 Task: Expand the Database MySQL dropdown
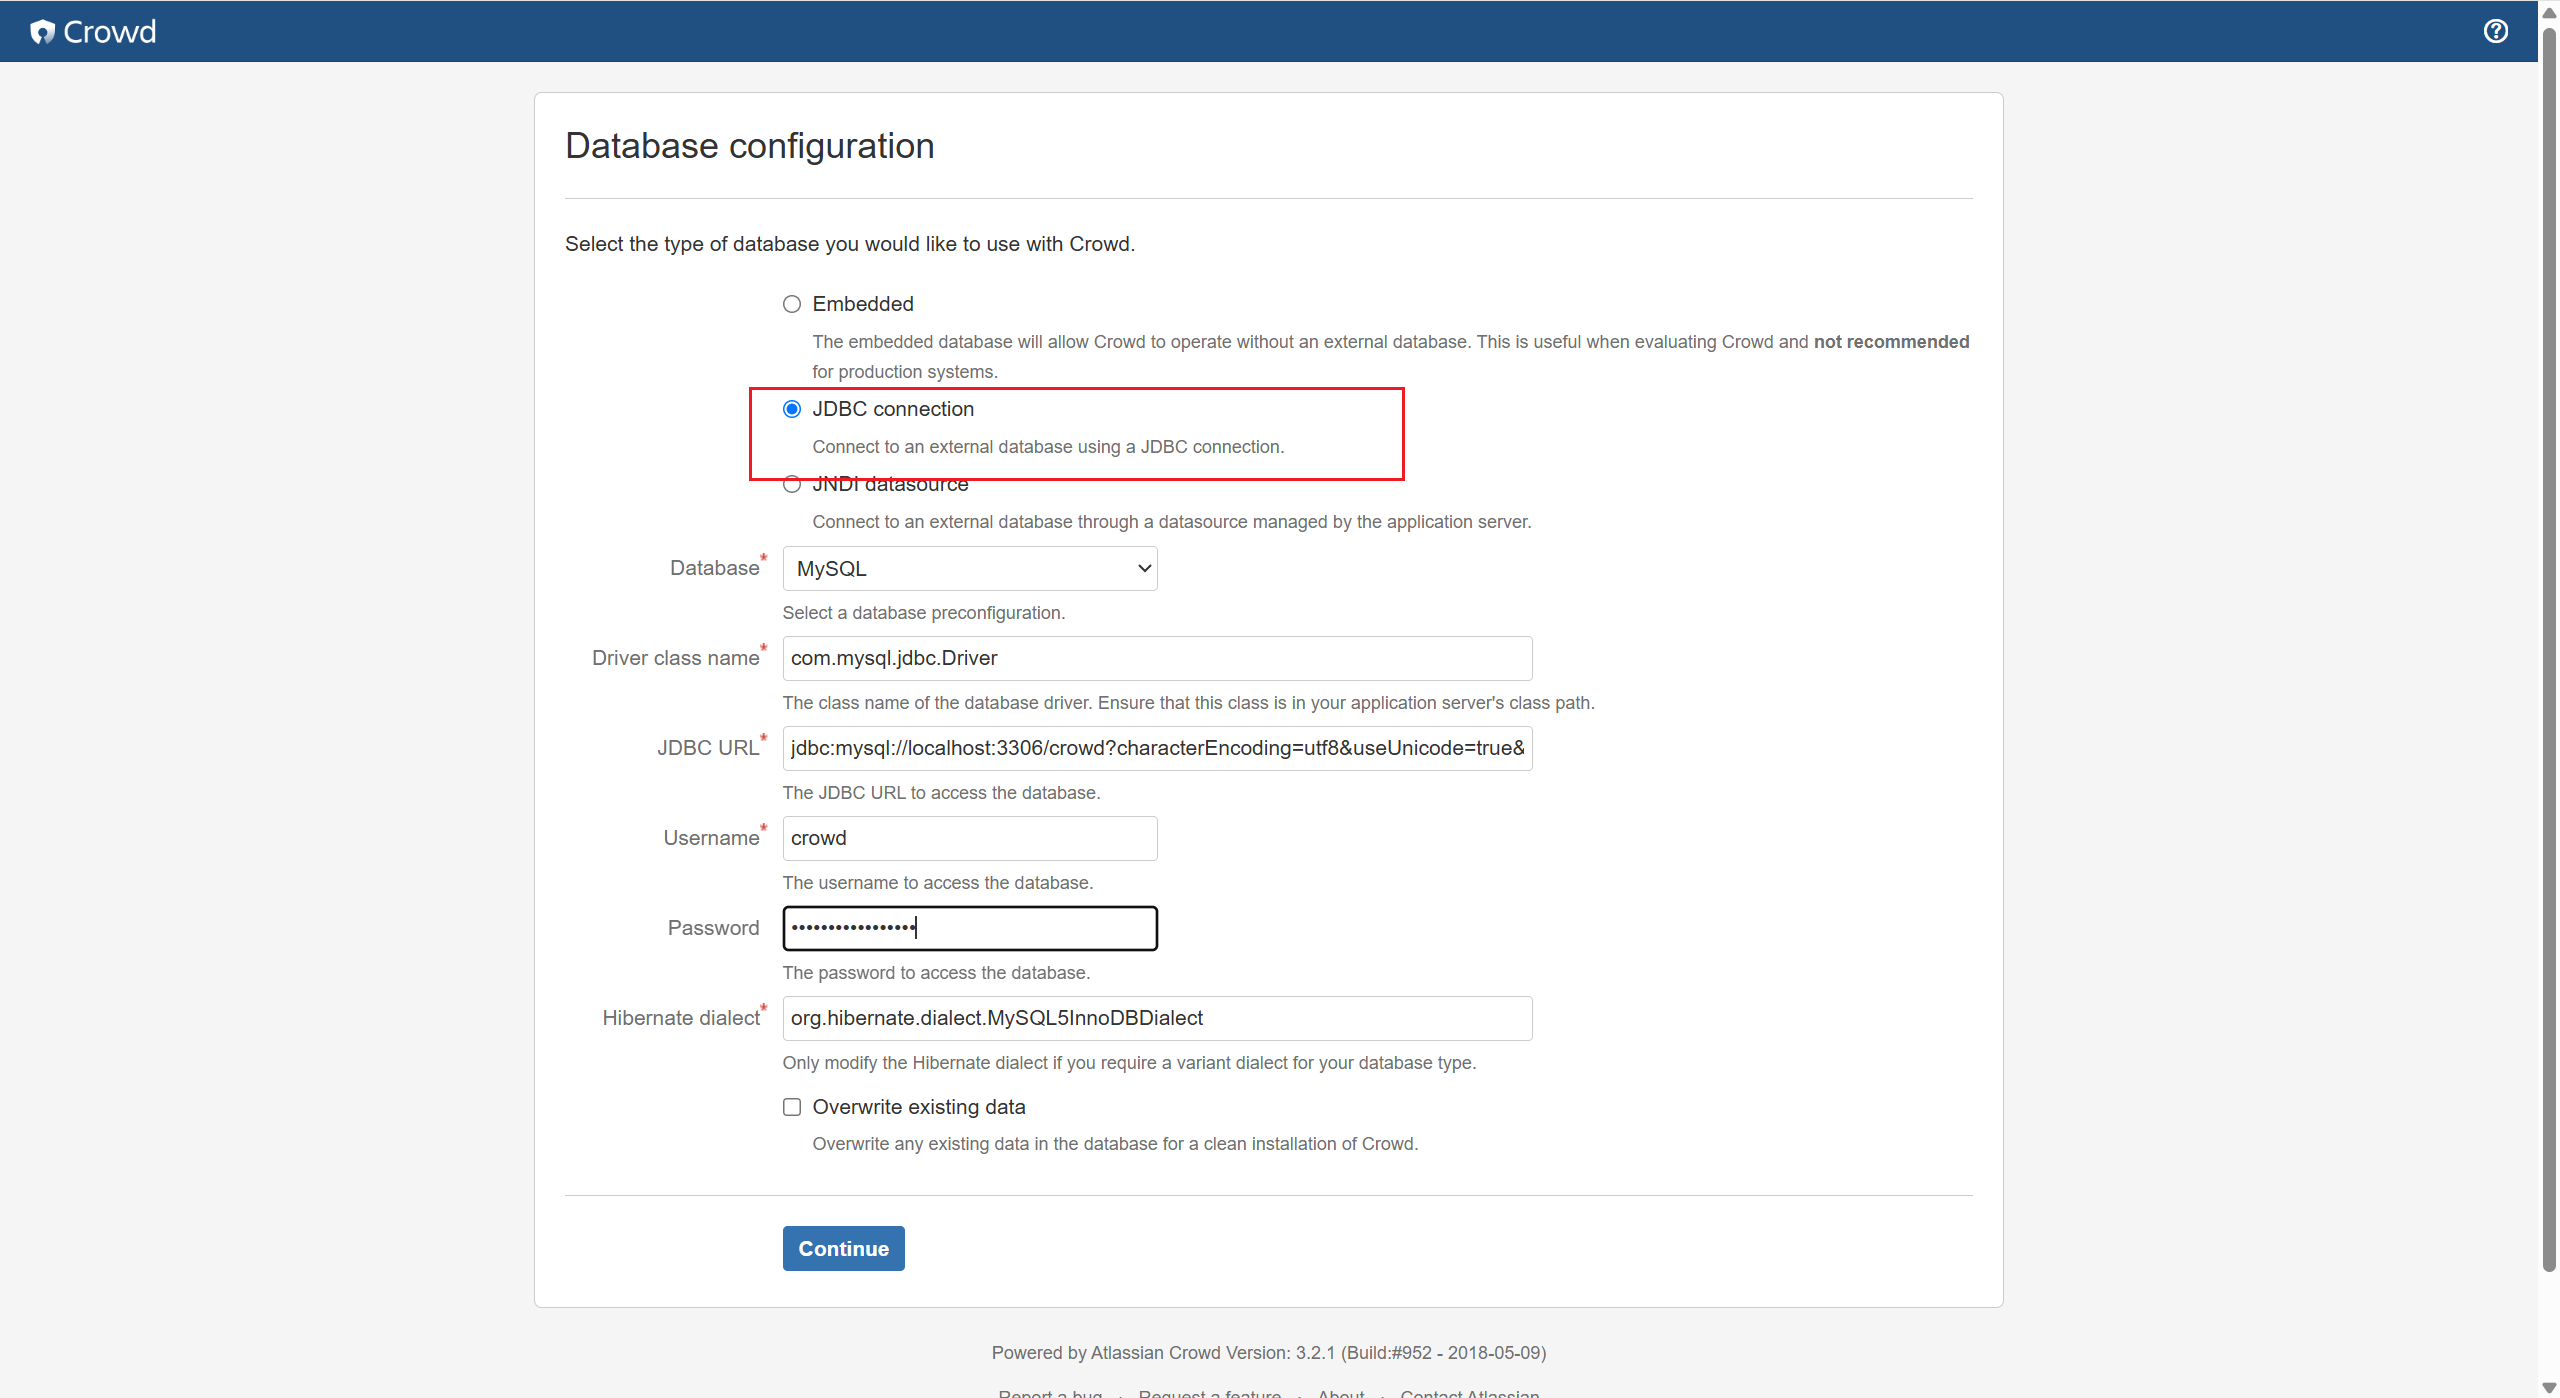tap(969, 568)
